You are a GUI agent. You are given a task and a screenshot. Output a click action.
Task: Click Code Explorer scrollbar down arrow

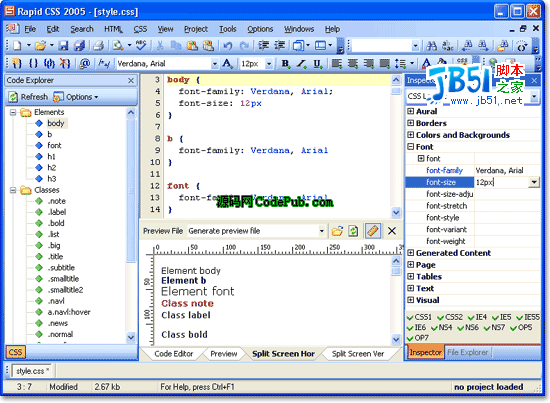coord(131,337)
